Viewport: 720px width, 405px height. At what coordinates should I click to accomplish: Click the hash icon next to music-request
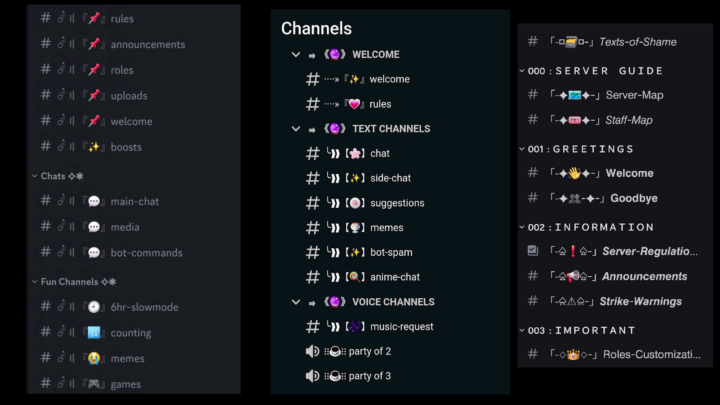tap(312, 326)
